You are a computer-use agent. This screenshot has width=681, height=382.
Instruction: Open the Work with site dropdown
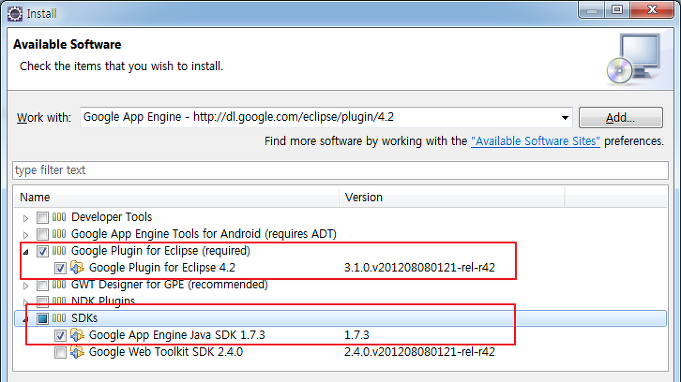565,118
